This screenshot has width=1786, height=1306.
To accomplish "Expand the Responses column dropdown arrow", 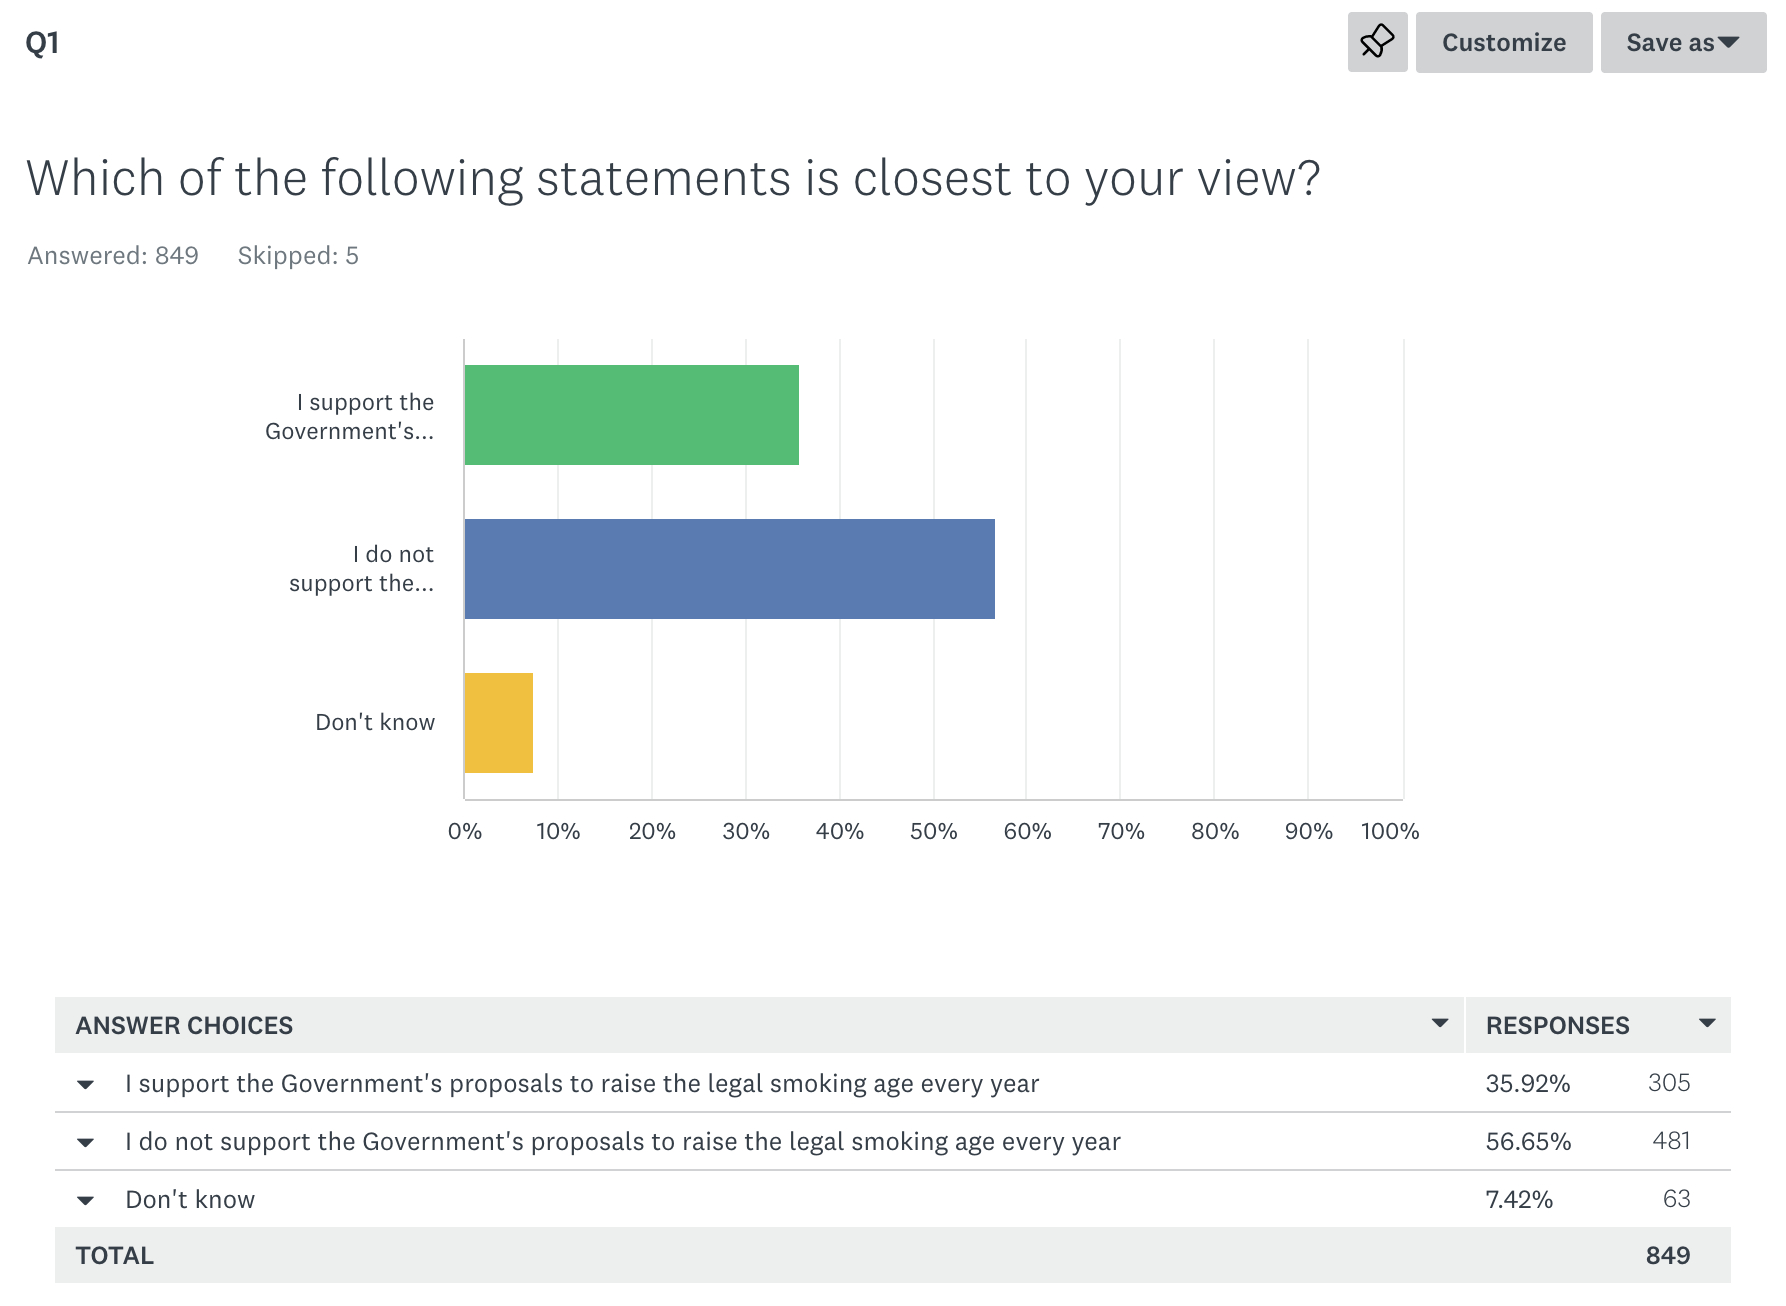I will pos(1707,1023).
